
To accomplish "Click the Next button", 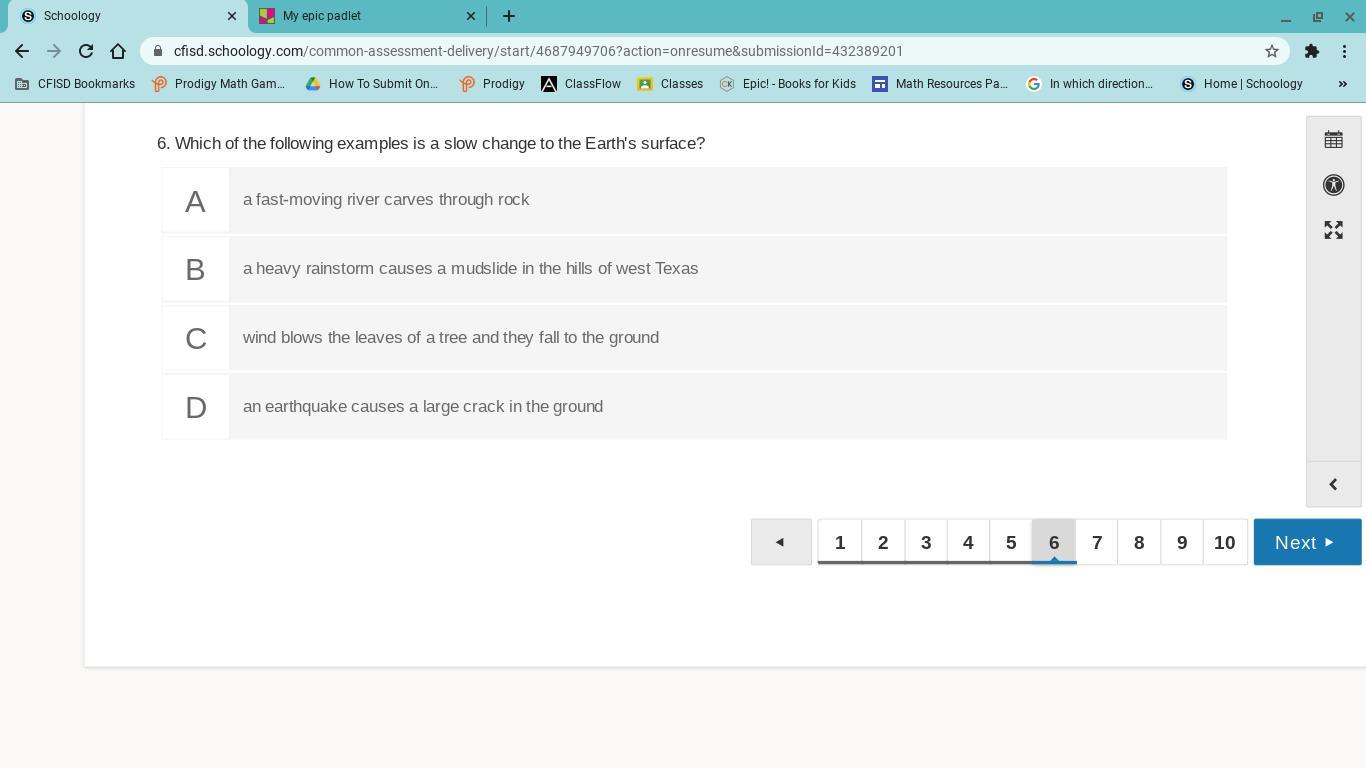I will 1307,542.
